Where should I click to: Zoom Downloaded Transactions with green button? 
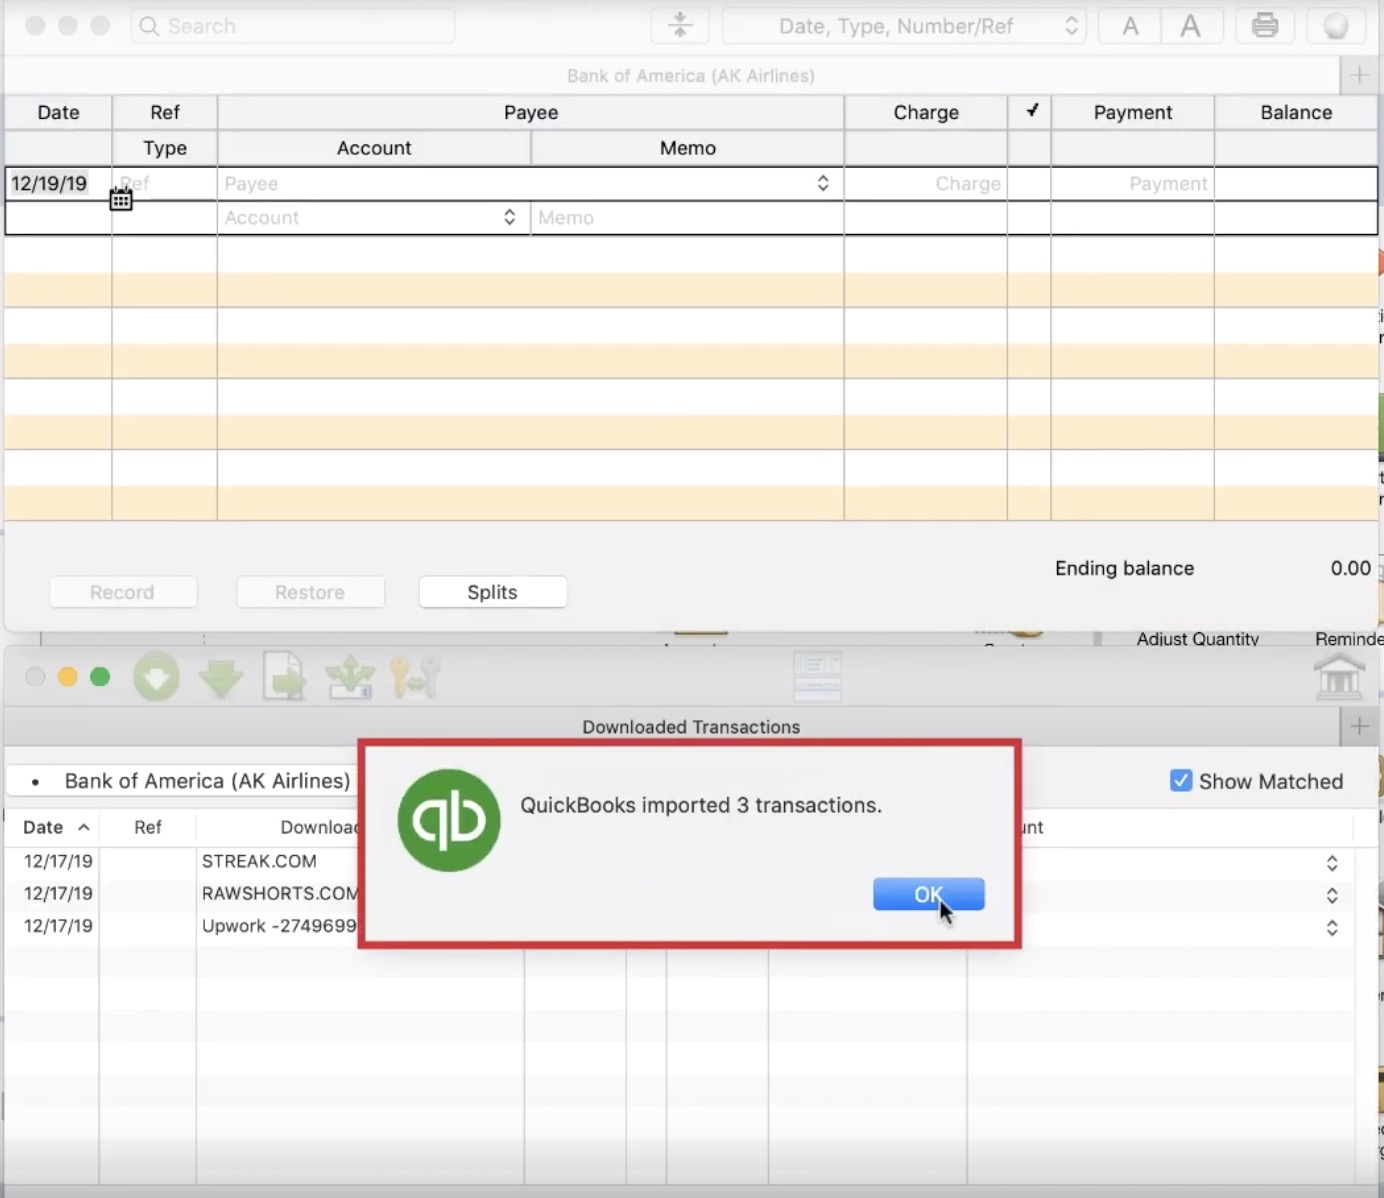tap(100, 677)
